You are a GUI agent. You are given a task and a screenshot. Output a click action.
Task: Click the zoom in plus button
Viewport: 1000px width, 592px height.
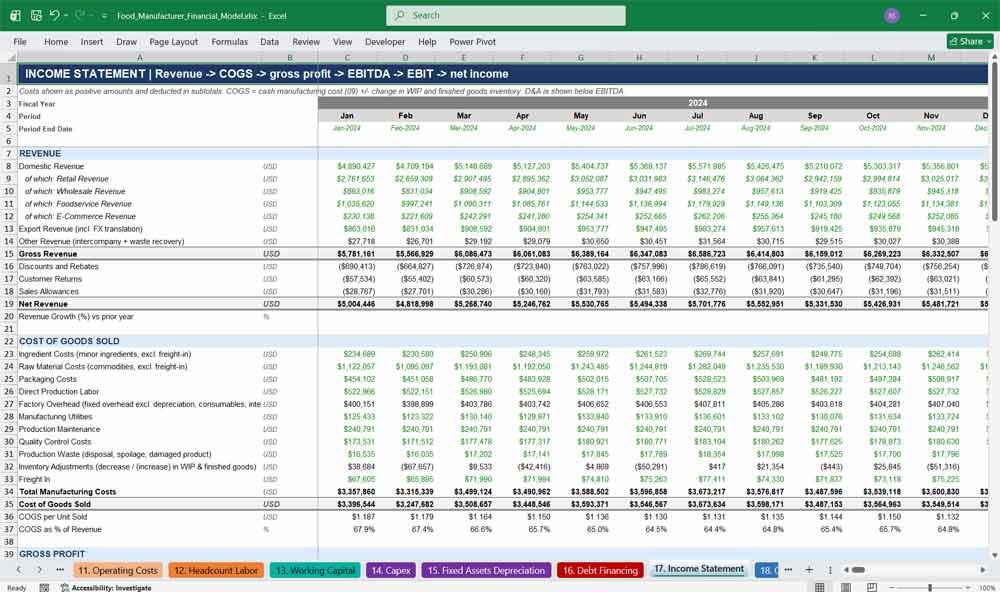[x=969, y=588]
